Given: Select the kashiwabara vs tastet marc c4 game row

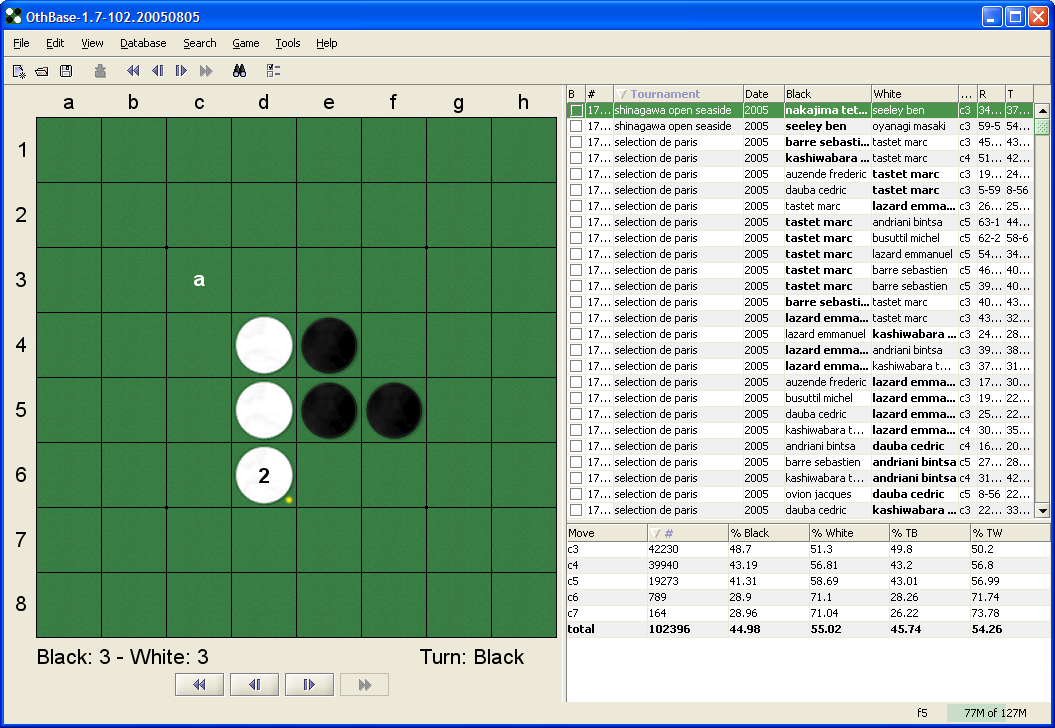Looking at the screenshot, I should click(799, 158).
